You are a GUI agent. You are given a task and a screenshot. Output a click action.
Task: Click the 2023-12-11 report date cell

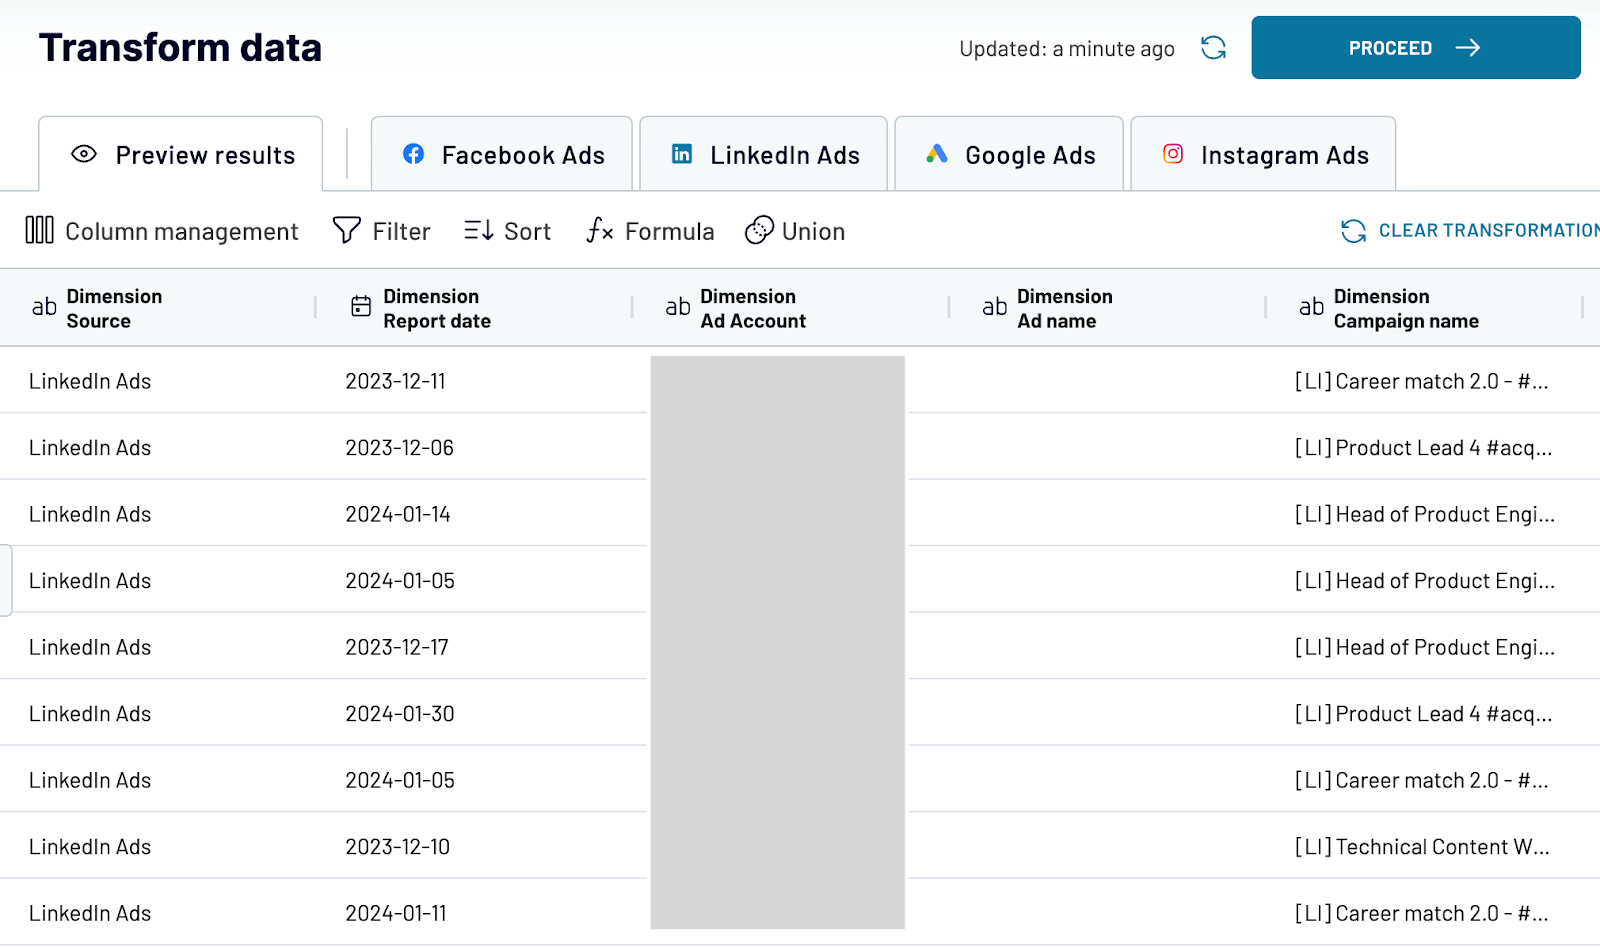(x=396, y=381)
